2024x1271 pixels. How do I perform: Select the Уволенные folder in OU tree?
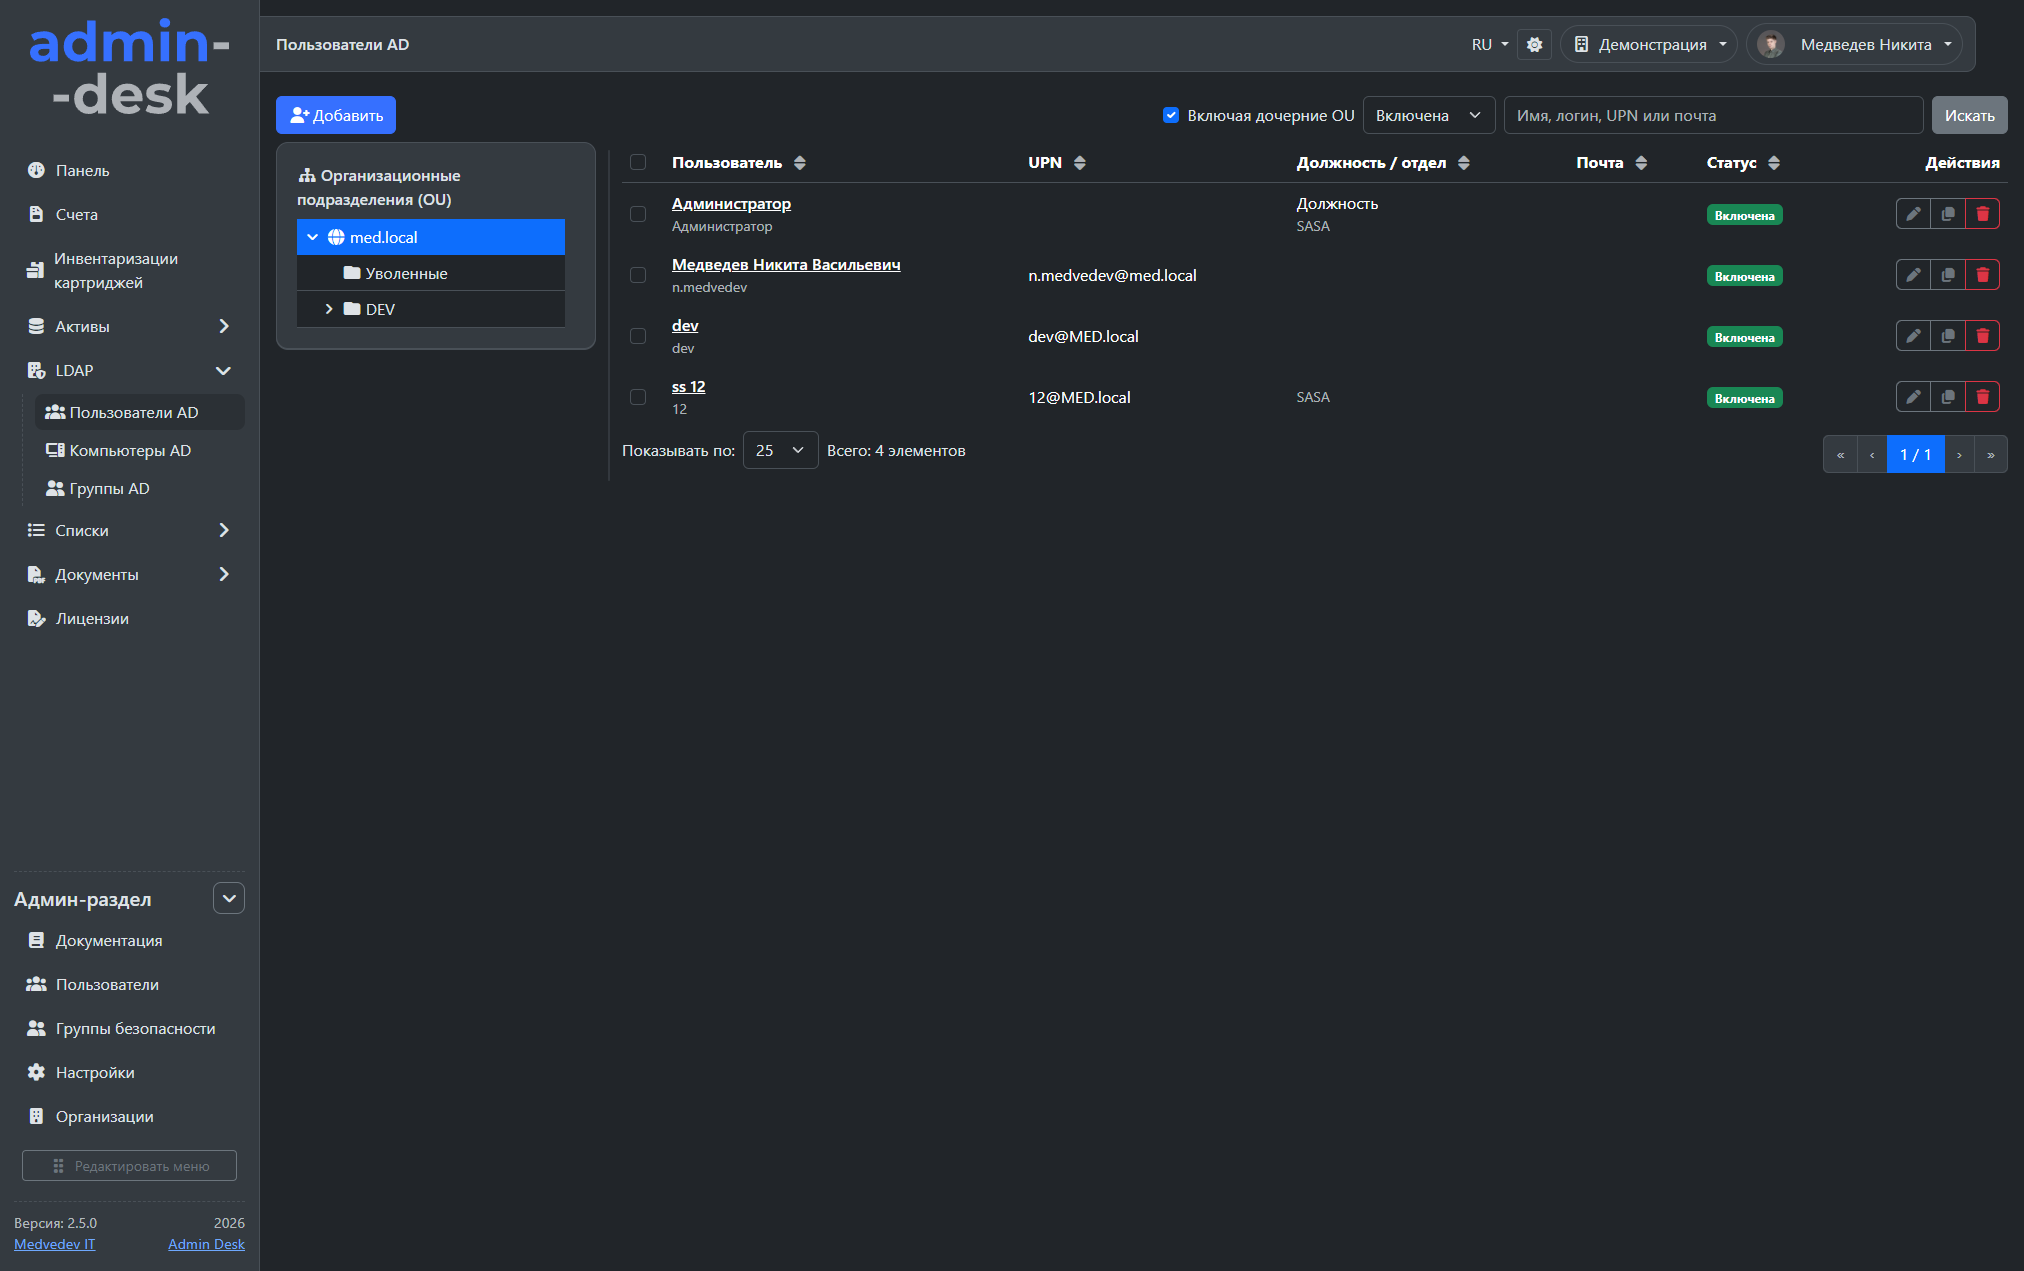click(431, 273)
